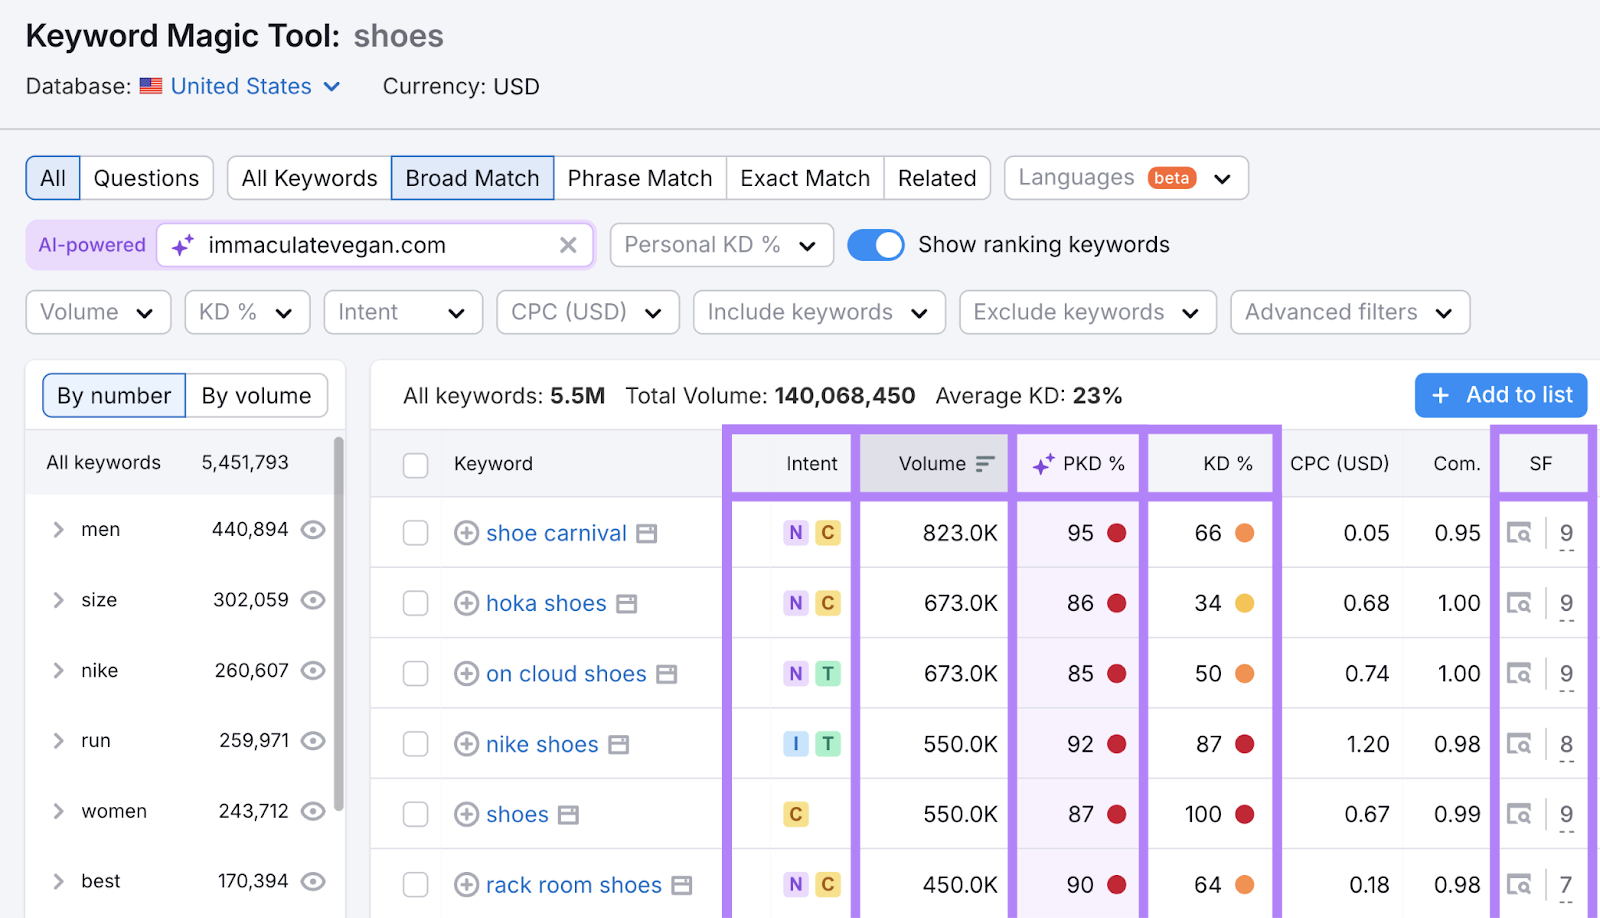Switch to the Questions tab
The width and height of the screenshot is (1600, 918).
[146, 178]
